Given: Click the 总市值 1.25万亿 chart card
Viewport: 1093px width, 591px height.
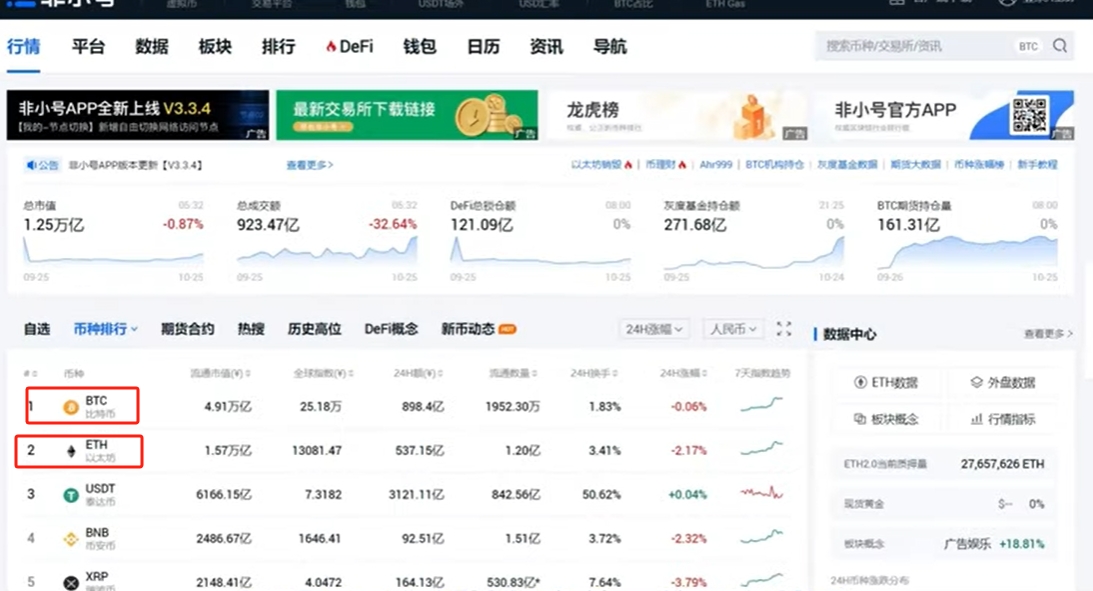Looking at the screenshot, I should tap(113, 240).
